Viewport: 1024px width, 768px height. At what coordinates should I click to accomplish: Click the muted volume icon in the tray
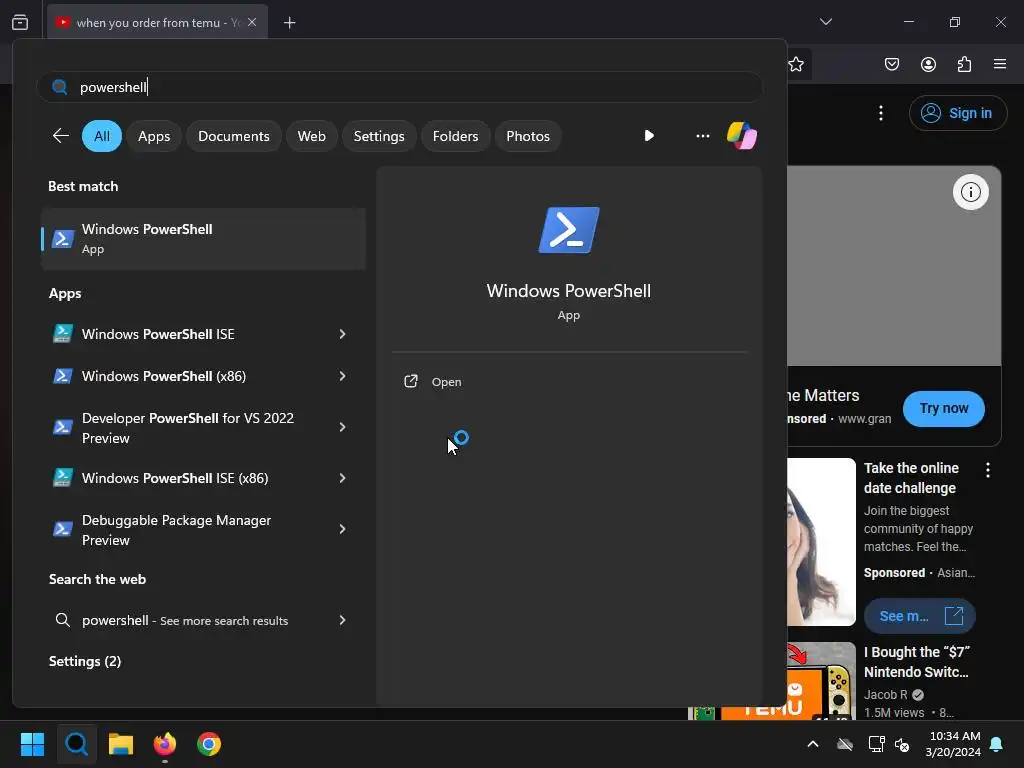pyautogui.click(x=903, y=744)
